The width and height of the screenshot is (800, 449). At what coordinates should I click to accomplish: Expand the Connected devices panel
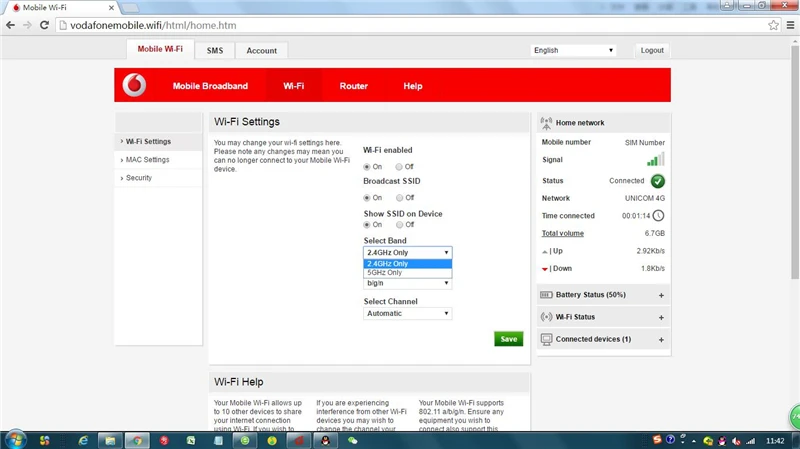tap(661, 340)
